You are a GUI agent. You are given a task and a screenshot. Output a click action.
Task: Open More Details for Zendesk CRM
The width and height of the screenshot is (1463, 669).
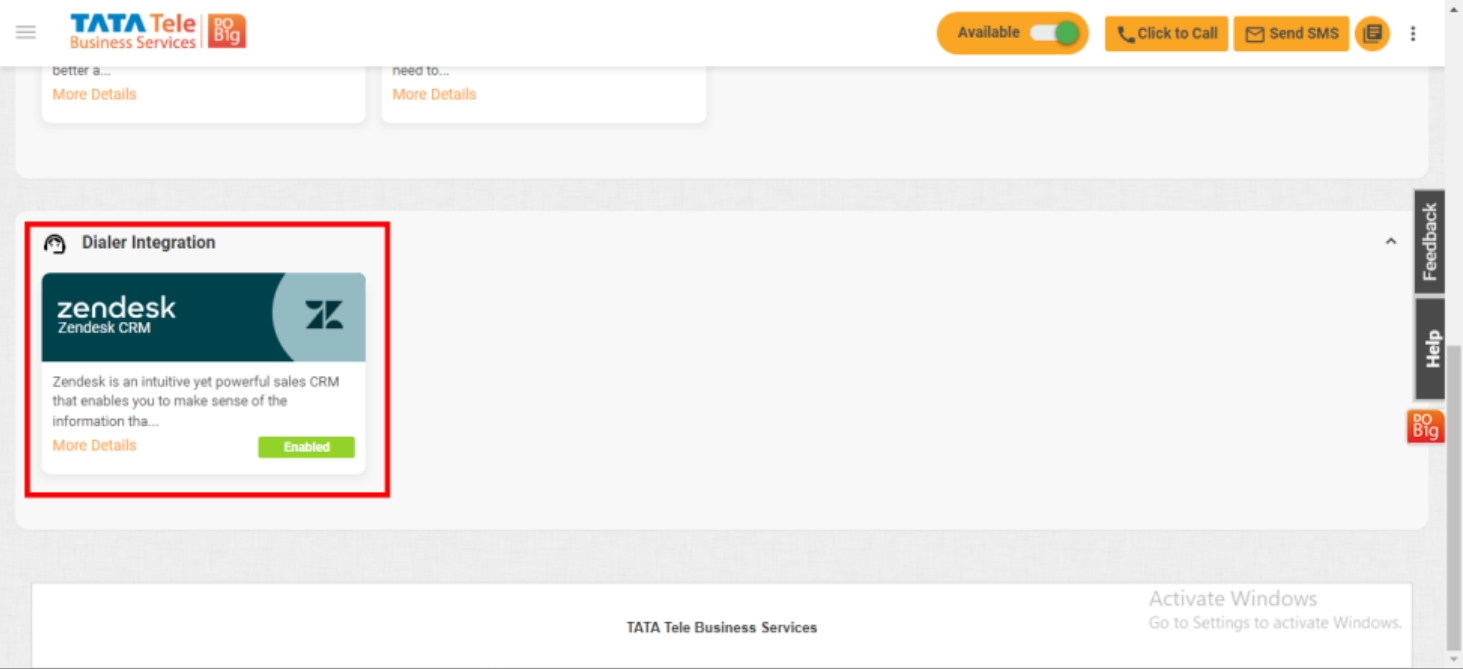pos(94,445)
